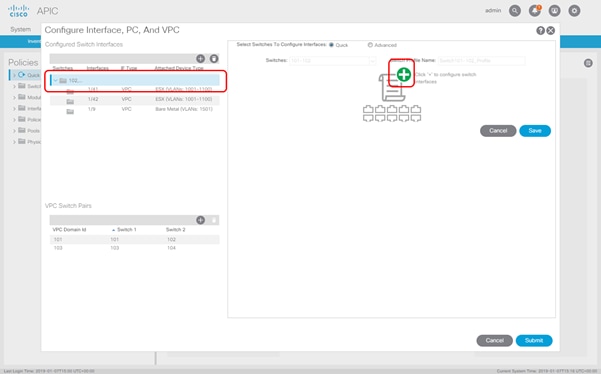
Task: Open the System menu
Action: [x=20, y=29]
